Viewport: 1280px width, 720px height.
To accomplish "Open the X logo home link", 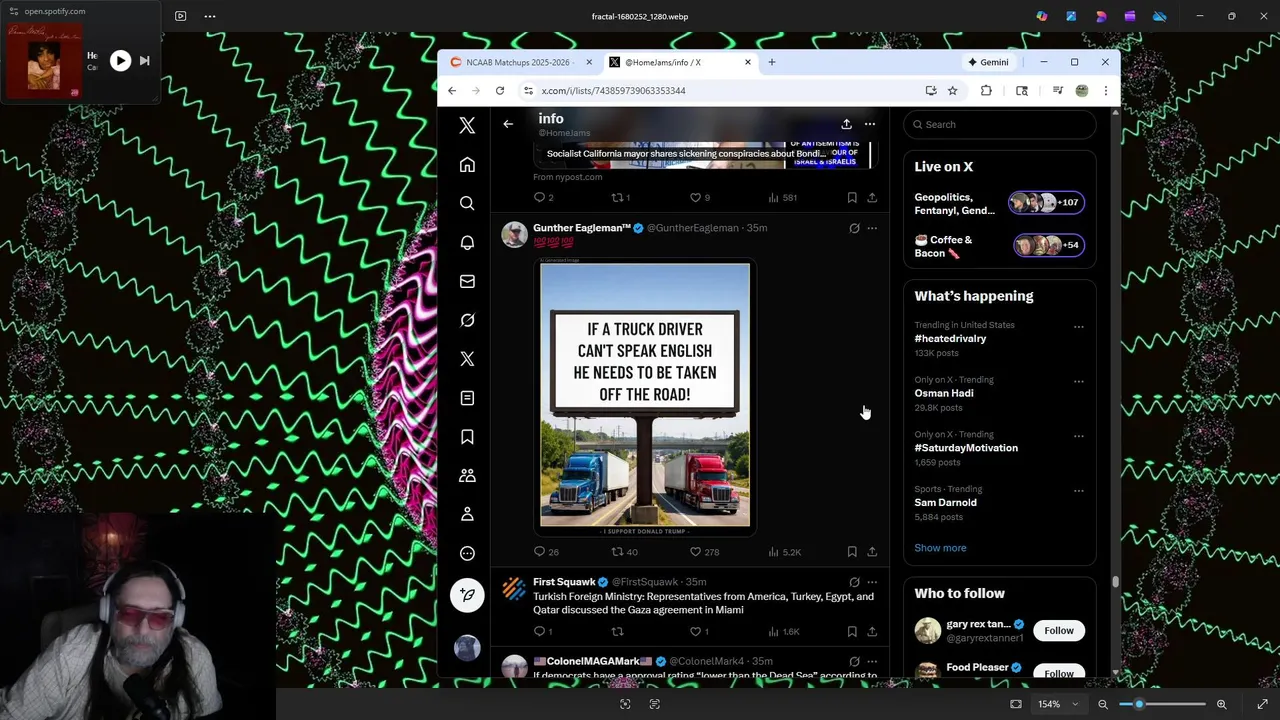I will click(x=467, y=126).
